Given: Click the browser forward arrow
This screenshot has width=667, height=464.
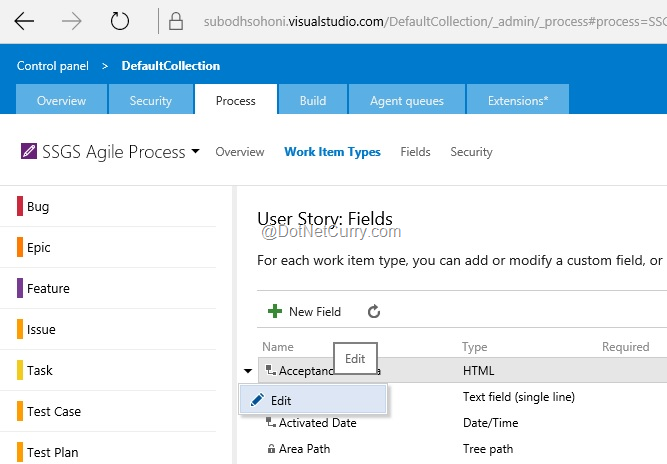Looking at the screenshot, I should (x=71, y=21).
